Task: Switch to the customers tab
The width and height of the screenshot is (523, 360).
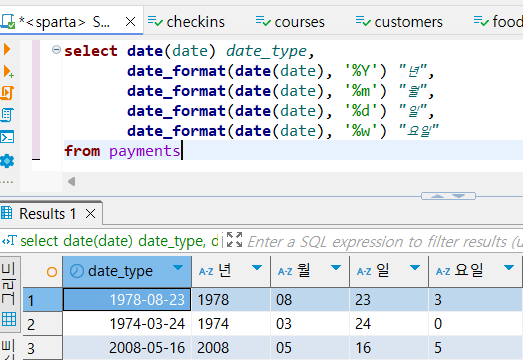Action: click(x=399, y=22)
